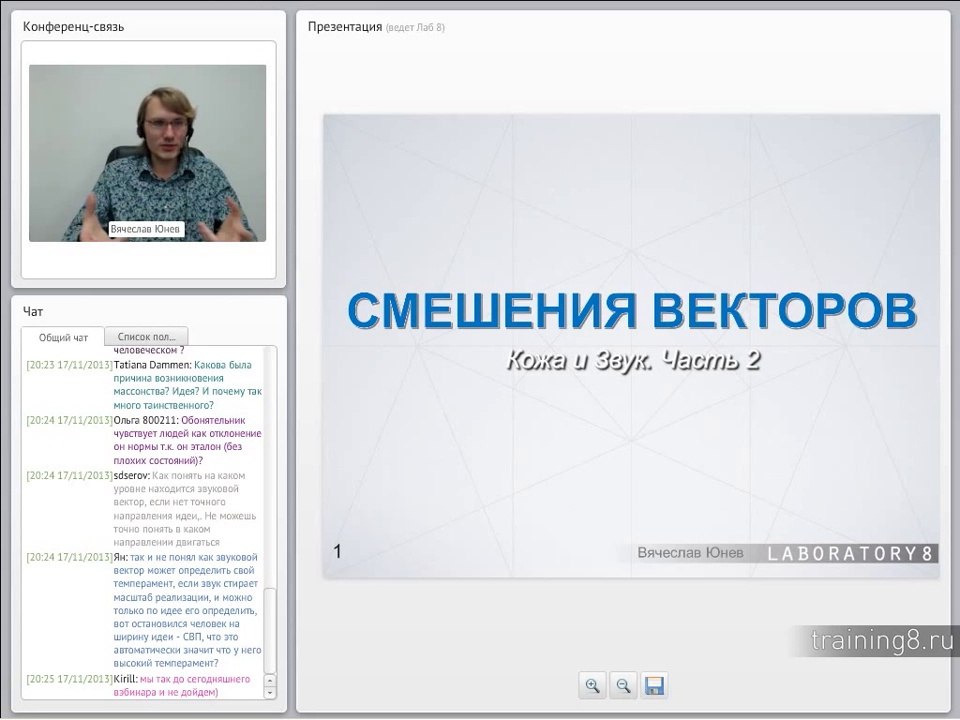Save the presentation with the floppy disk icon

tap(654, 685)
